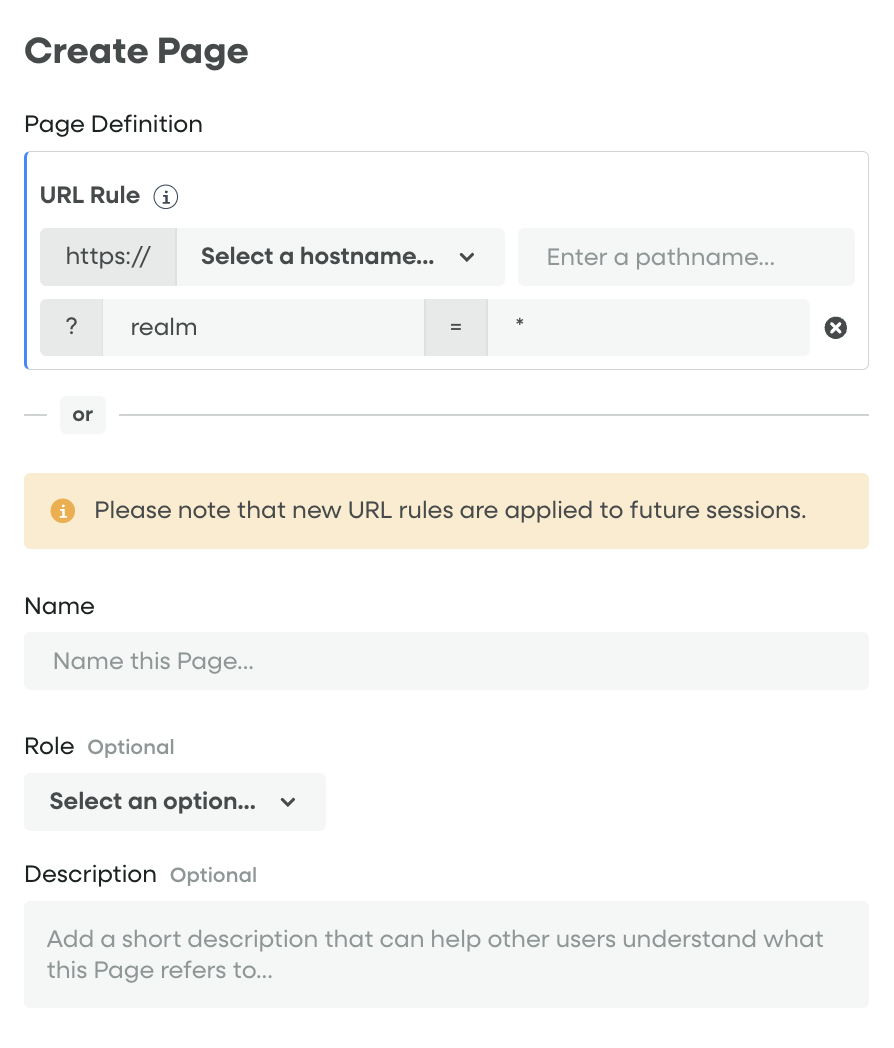Click the chevron next to hostname selector
The width and height of the screenshot is (894, 1048).
pos(467,257)
